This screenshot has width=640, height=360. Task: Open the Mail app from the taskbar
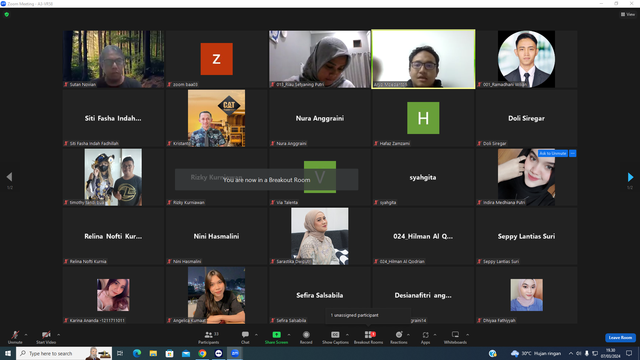click(x=186, y=353)
